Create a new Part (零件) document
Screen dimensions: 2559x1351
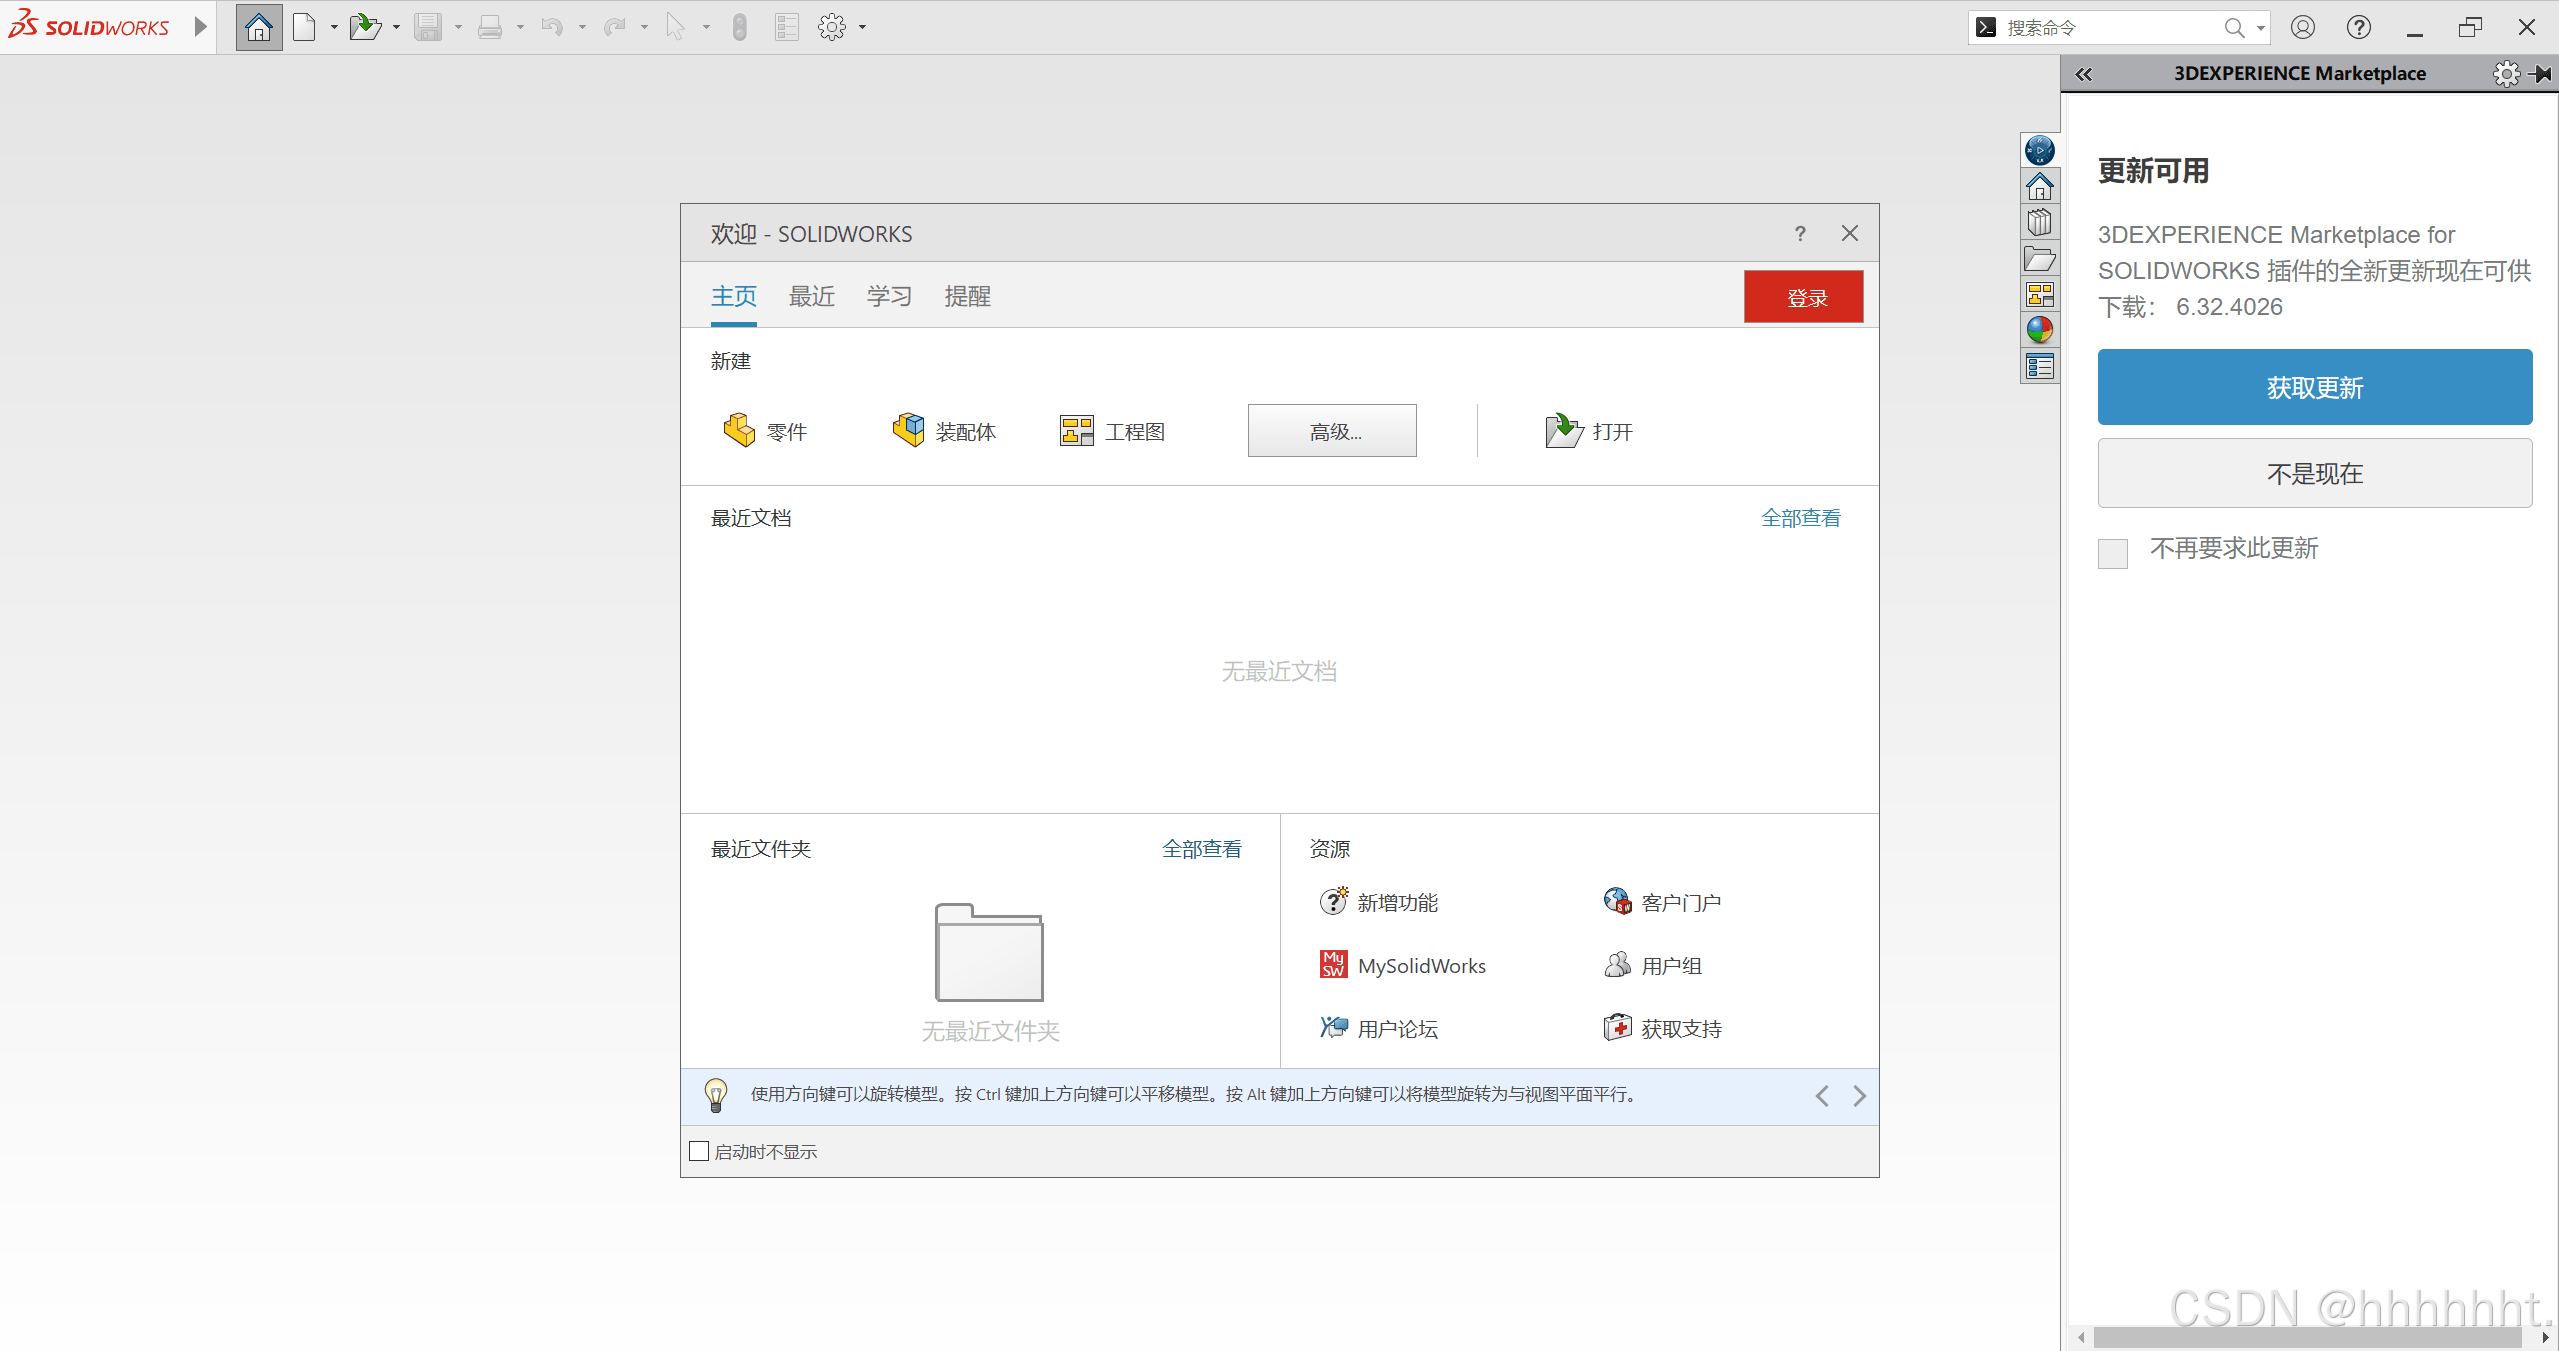[765, 431]
